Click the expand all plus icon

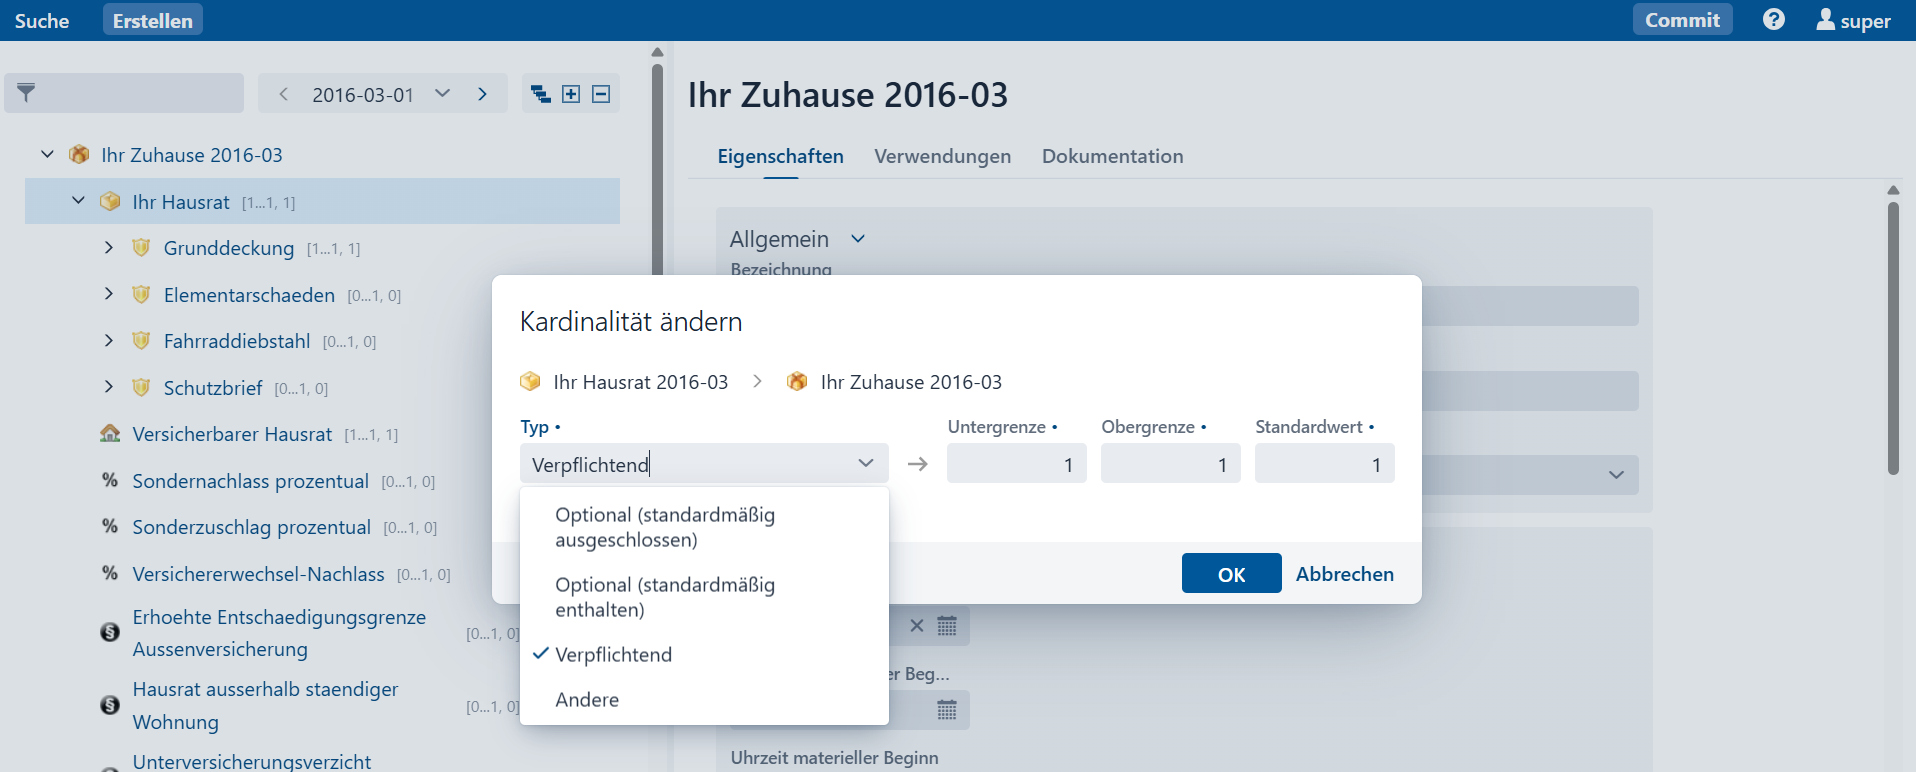571,94
